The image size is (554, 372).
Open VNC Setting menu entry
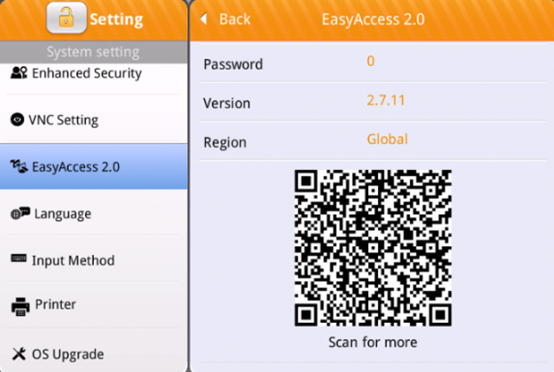(94, 119)
